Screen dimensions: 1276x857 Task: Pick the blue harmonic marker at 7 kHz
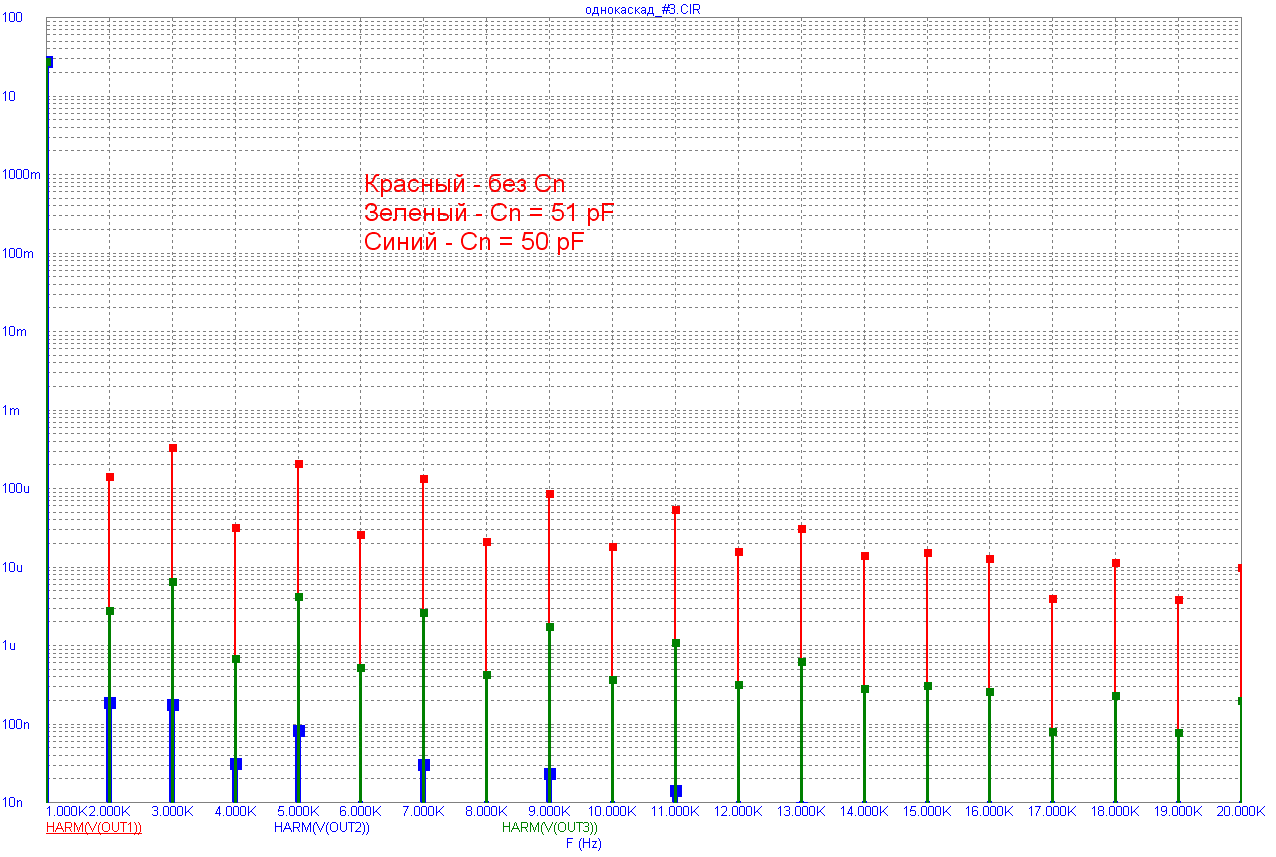pyautogui.click(x=424, y=765)
